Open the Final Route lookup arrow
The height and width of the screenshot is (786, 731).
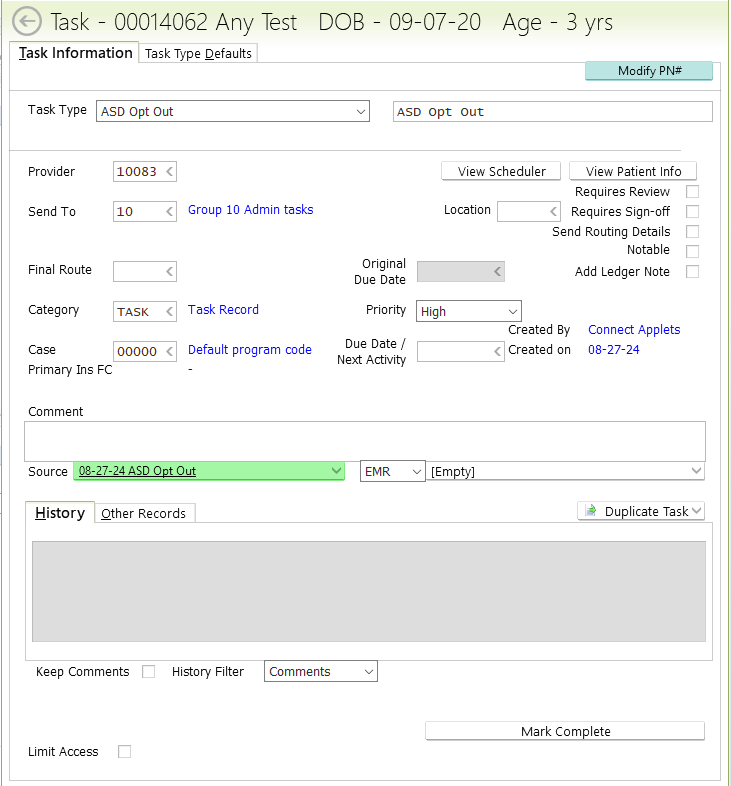[x=169, y=271]
